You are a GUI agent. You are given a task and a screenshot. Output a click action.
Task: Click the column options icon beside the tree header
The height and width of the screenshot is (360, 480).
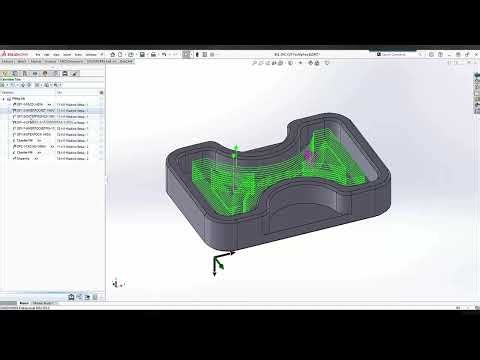coord(101,92)
